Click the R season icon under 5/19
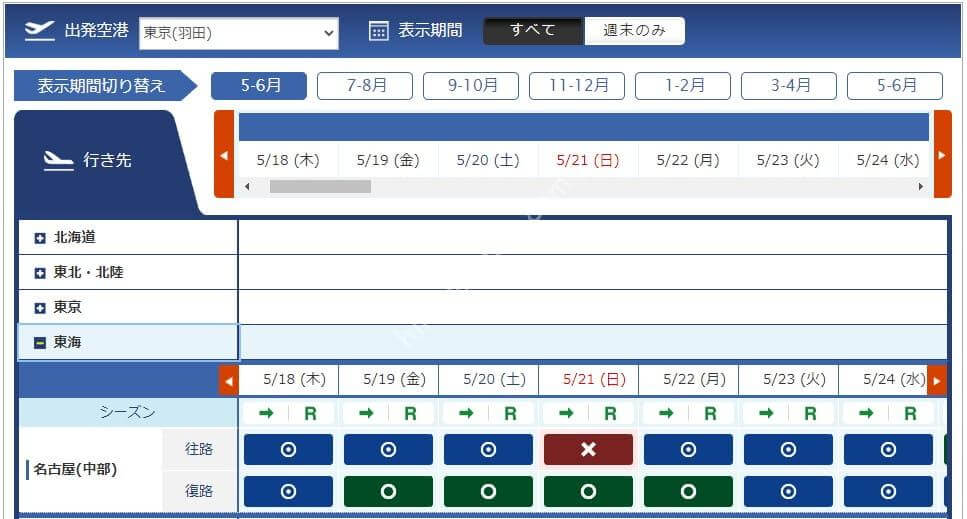Viewport: 967px width, 519px height. tap(410, 414)
